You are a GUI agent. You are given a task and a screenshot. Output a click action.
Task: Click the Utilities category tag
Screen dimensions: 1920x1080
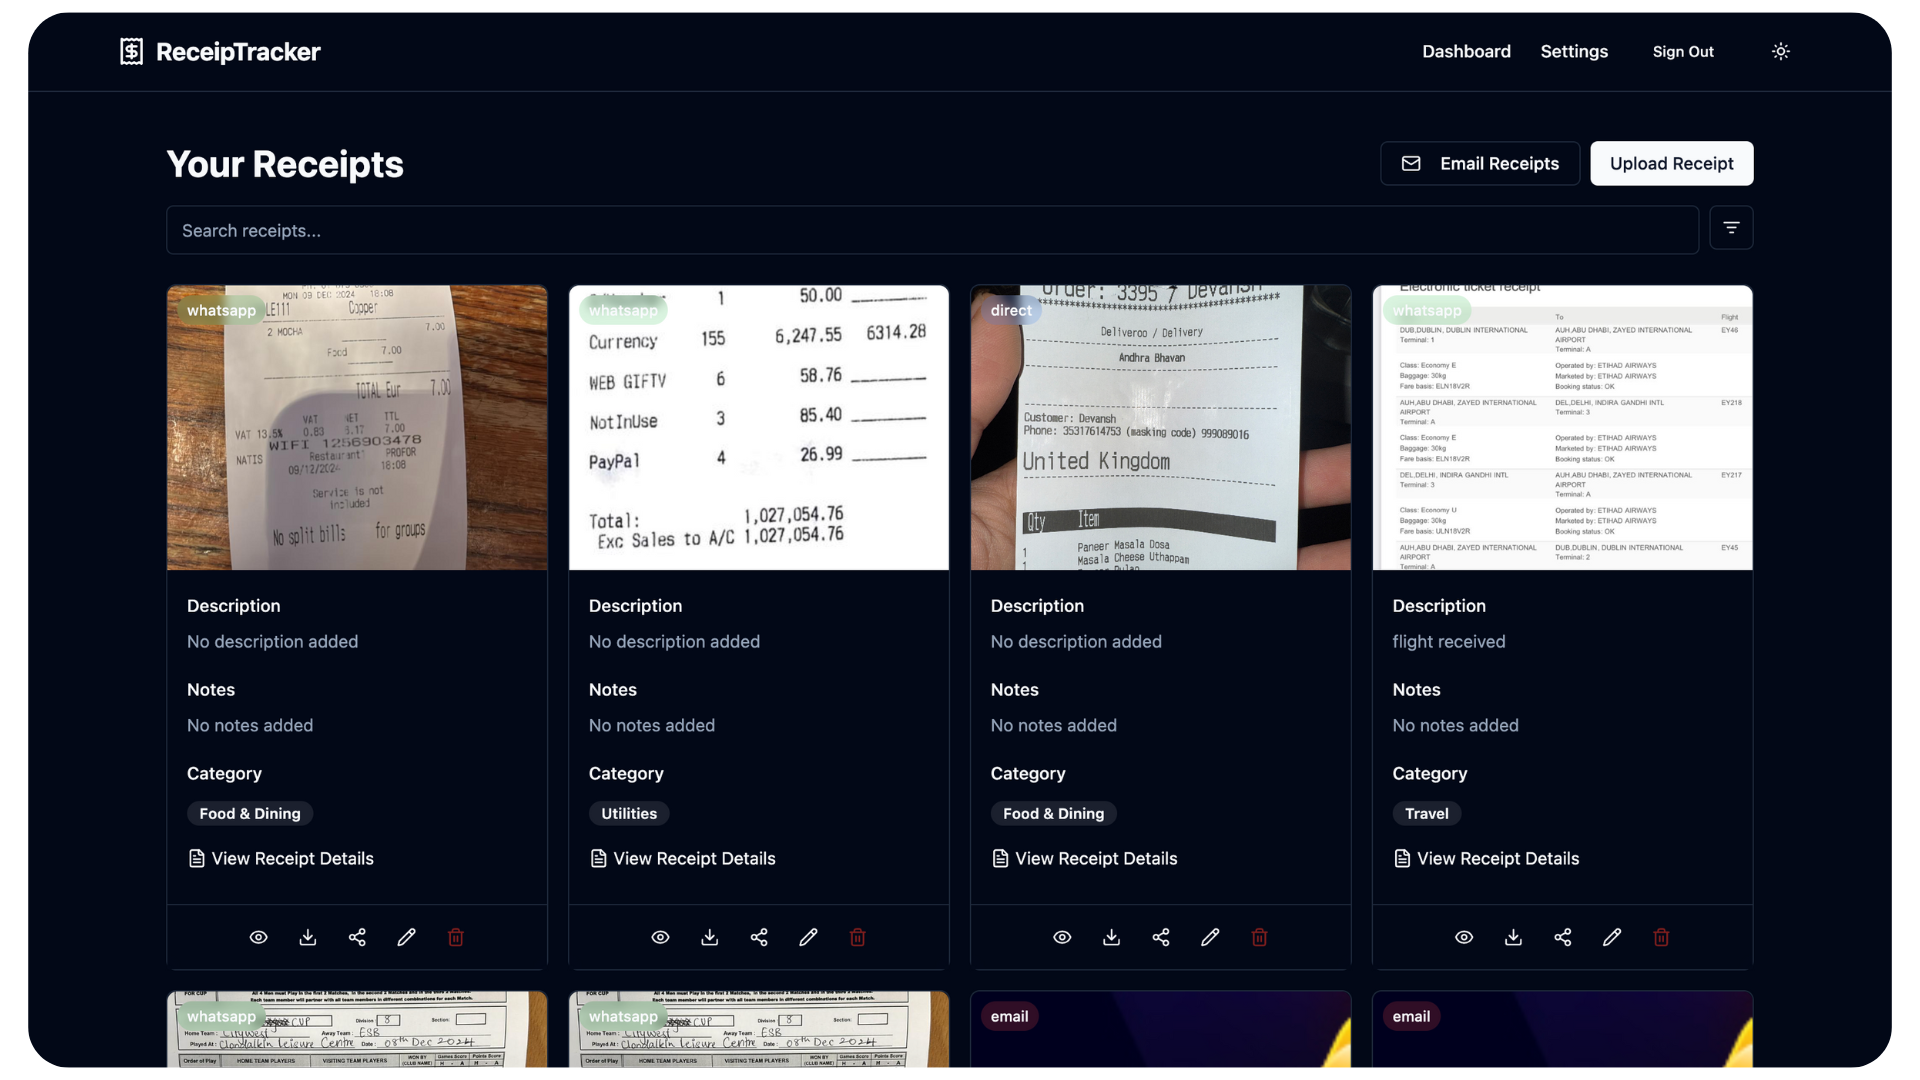point(629,813)
